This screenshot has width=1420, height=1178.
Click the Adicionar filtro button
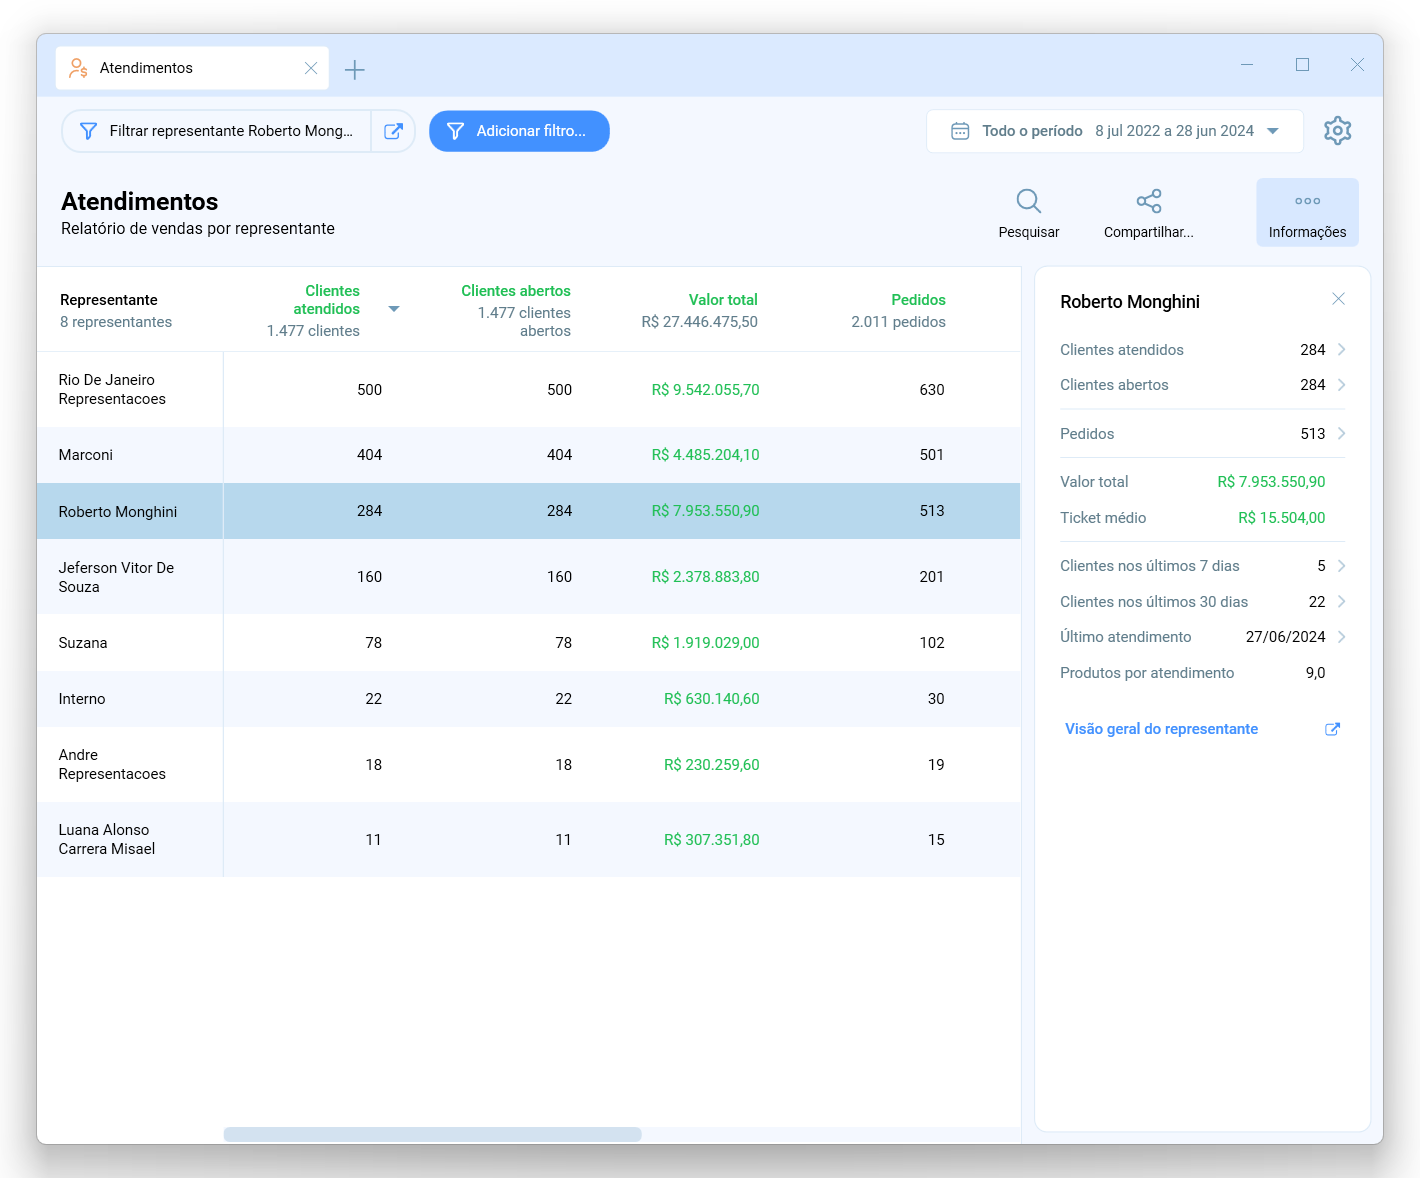coord(519,131)
